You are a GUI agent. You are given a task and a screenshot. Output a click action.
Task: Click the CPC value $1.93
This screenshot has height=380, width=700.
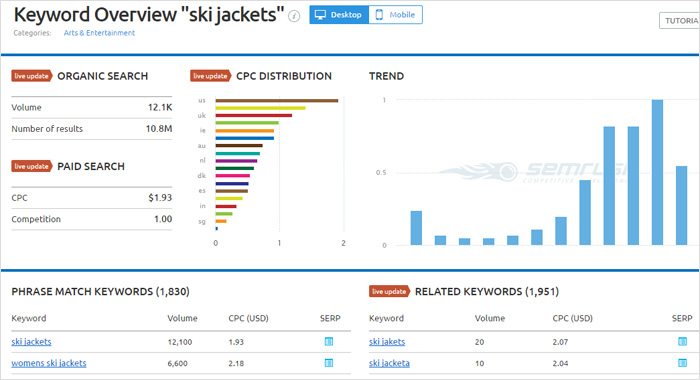pos(160,197)
